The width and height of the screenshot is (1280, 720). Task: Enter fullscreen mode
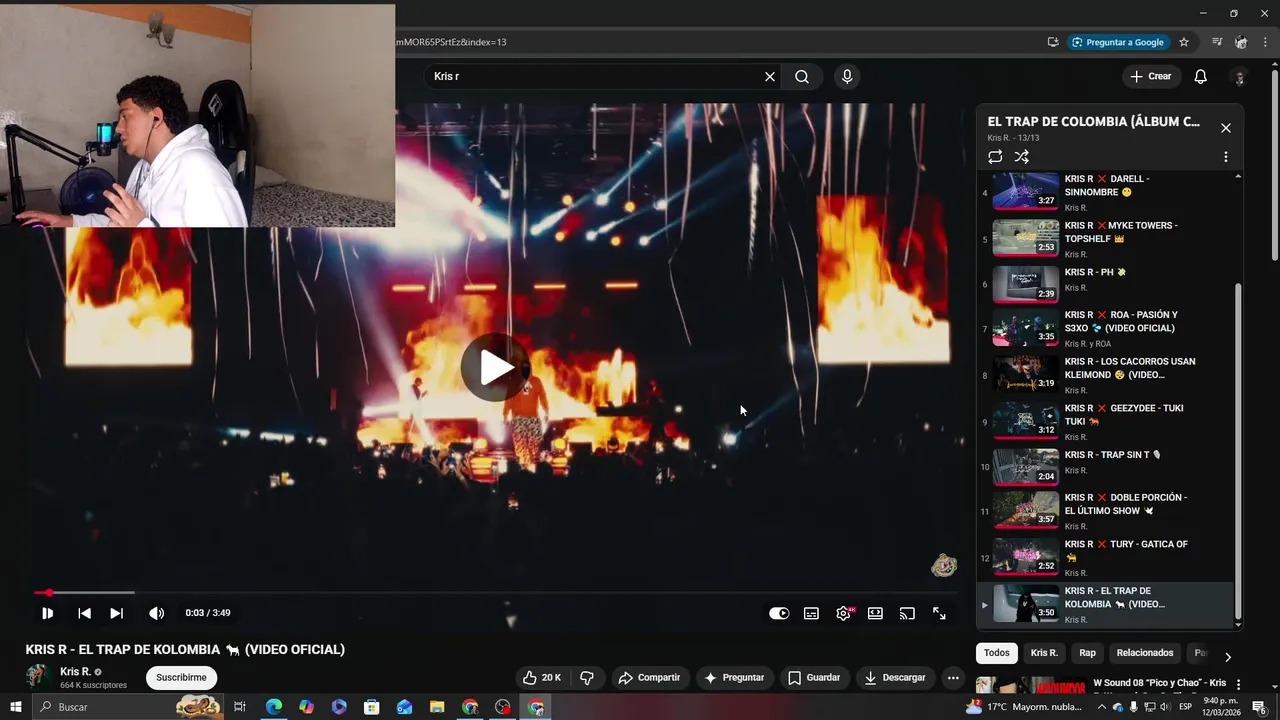(x=939, y=613)
